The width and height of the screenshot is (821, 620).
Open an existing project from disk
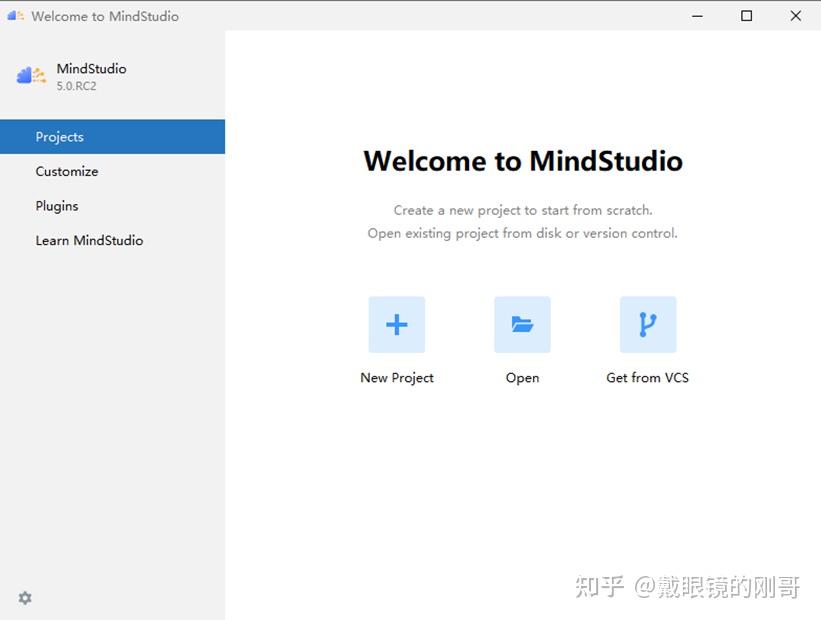(521, 377)
